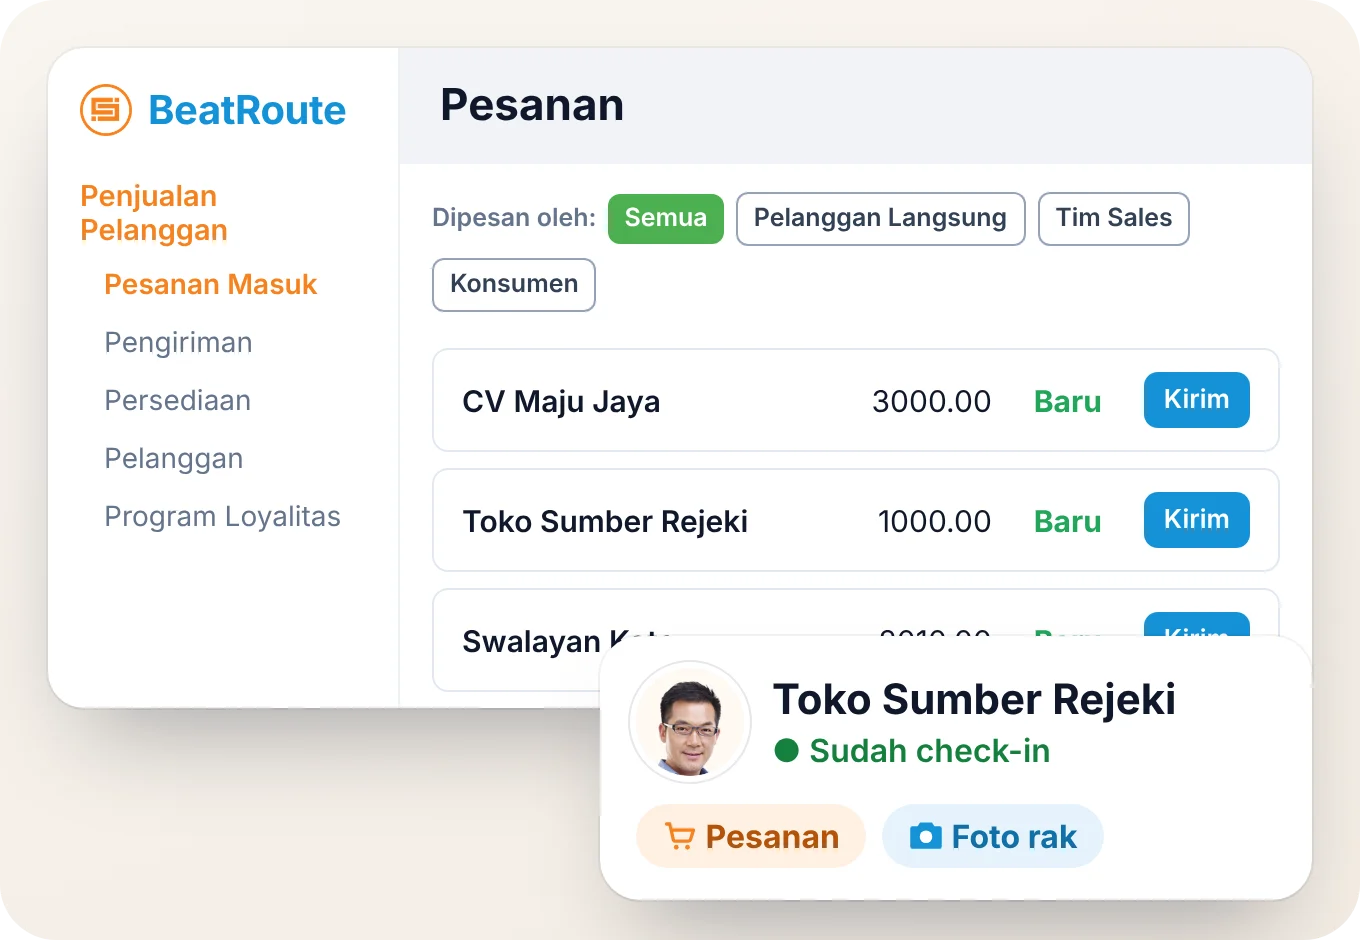
Task: Click Baru status for Toko Sumber Rejeki order
Action: [x=1067, y=521]
